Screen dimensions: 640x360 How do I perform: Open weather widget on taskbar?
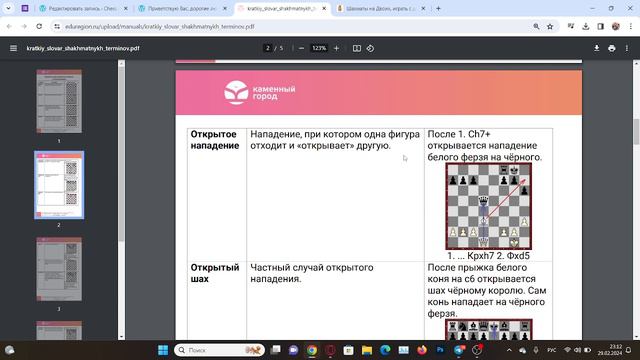(x=9, y=350)
